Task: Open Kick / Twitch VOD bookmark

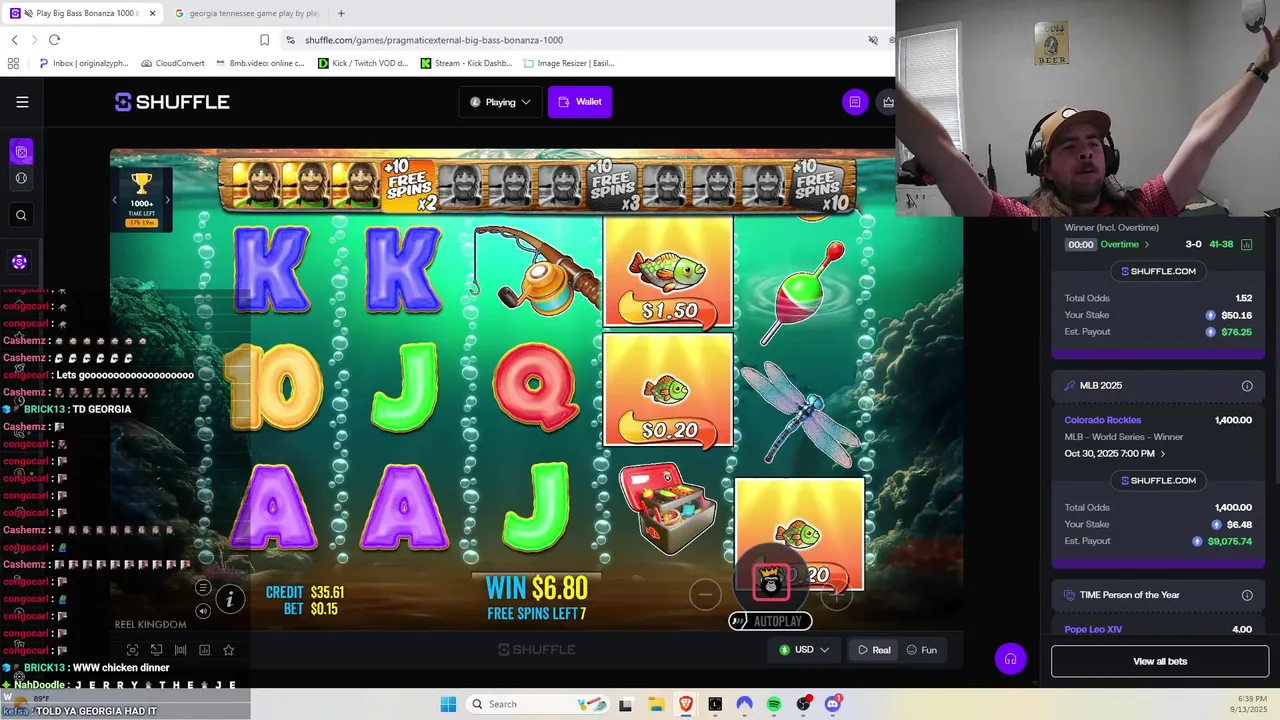Action: (363, 63)
